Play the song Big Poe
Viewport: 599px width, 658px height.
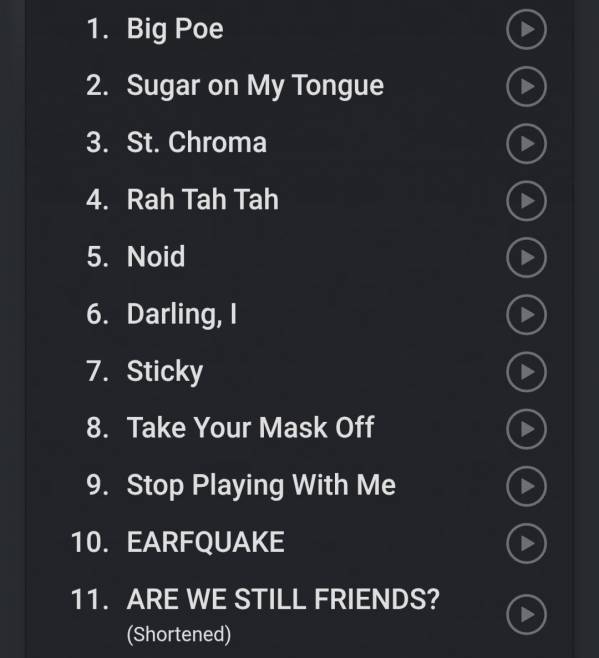(526, 29)
